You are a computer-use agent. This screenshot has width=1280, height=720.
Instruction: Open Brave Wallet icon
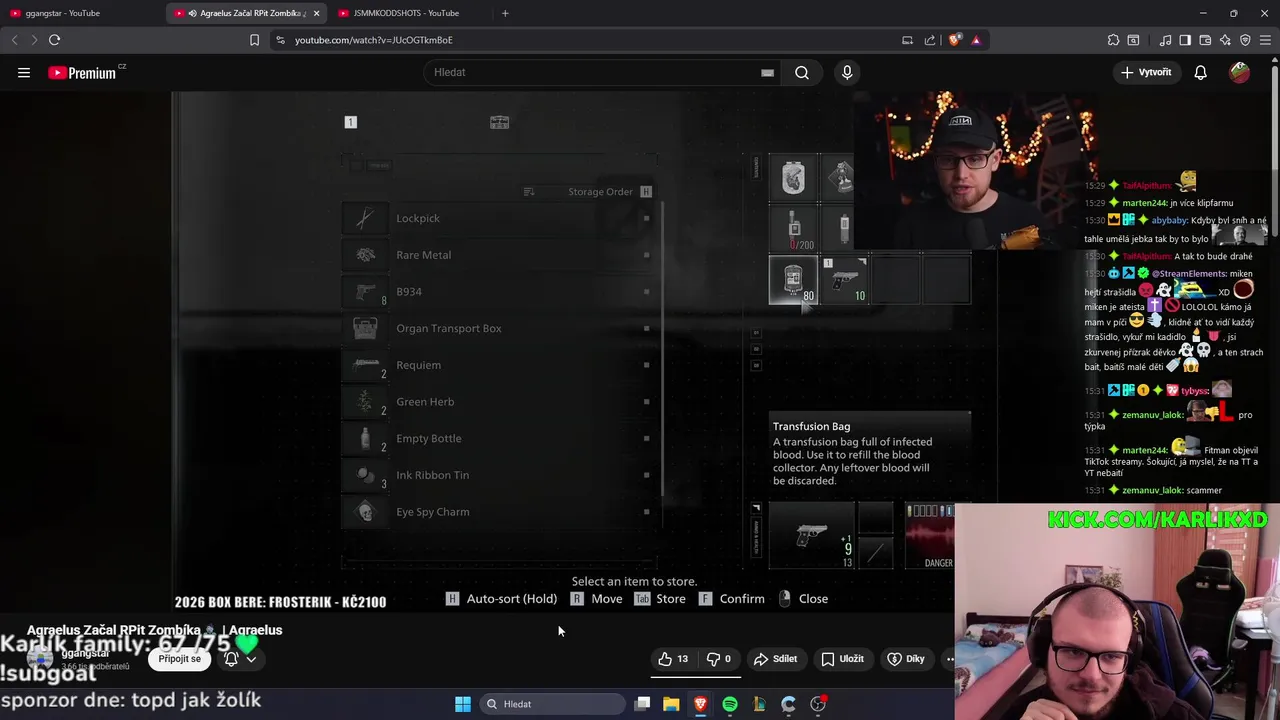click(x=1205, y=40)
